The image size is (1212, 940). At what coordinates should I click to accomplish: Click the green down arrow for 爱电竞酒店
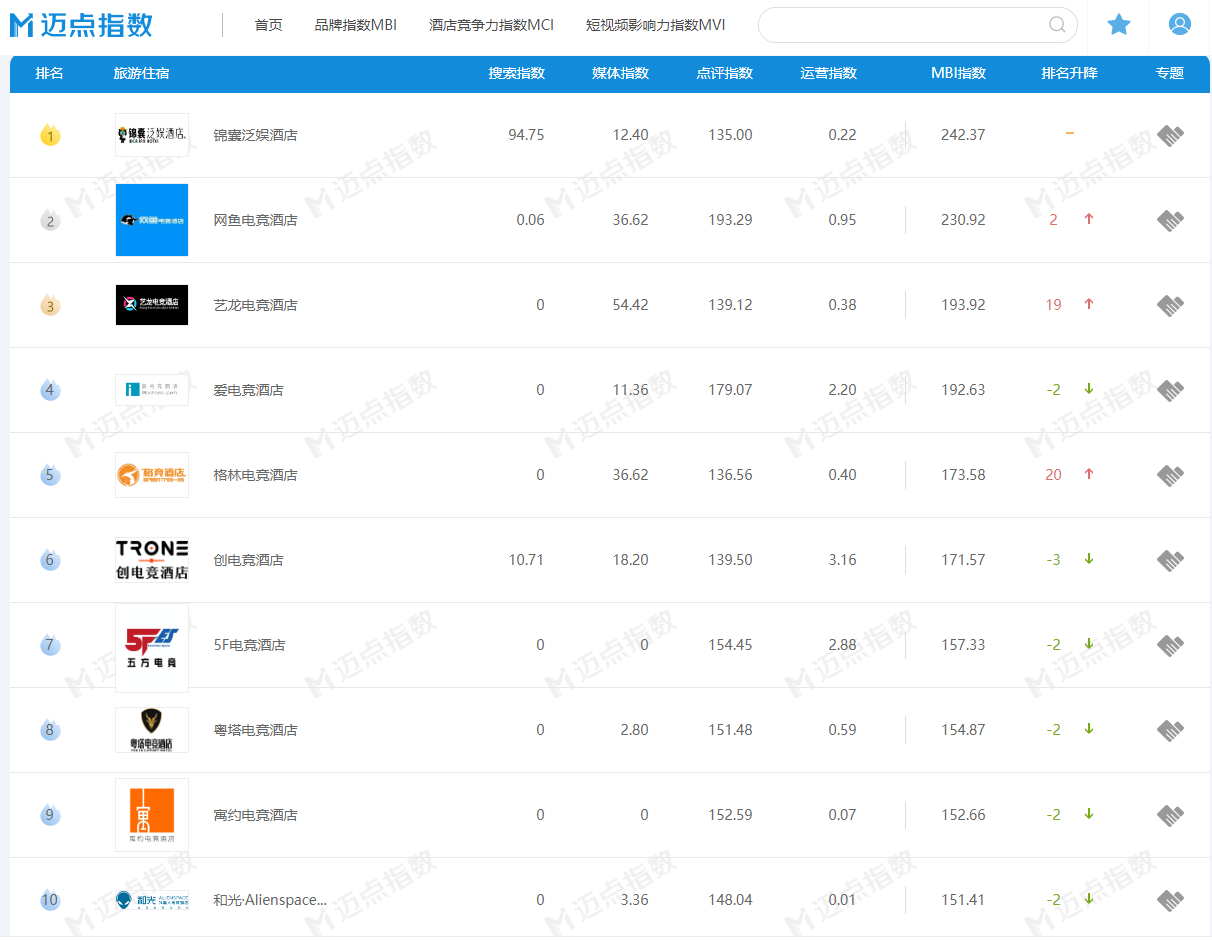(1089, 389)
